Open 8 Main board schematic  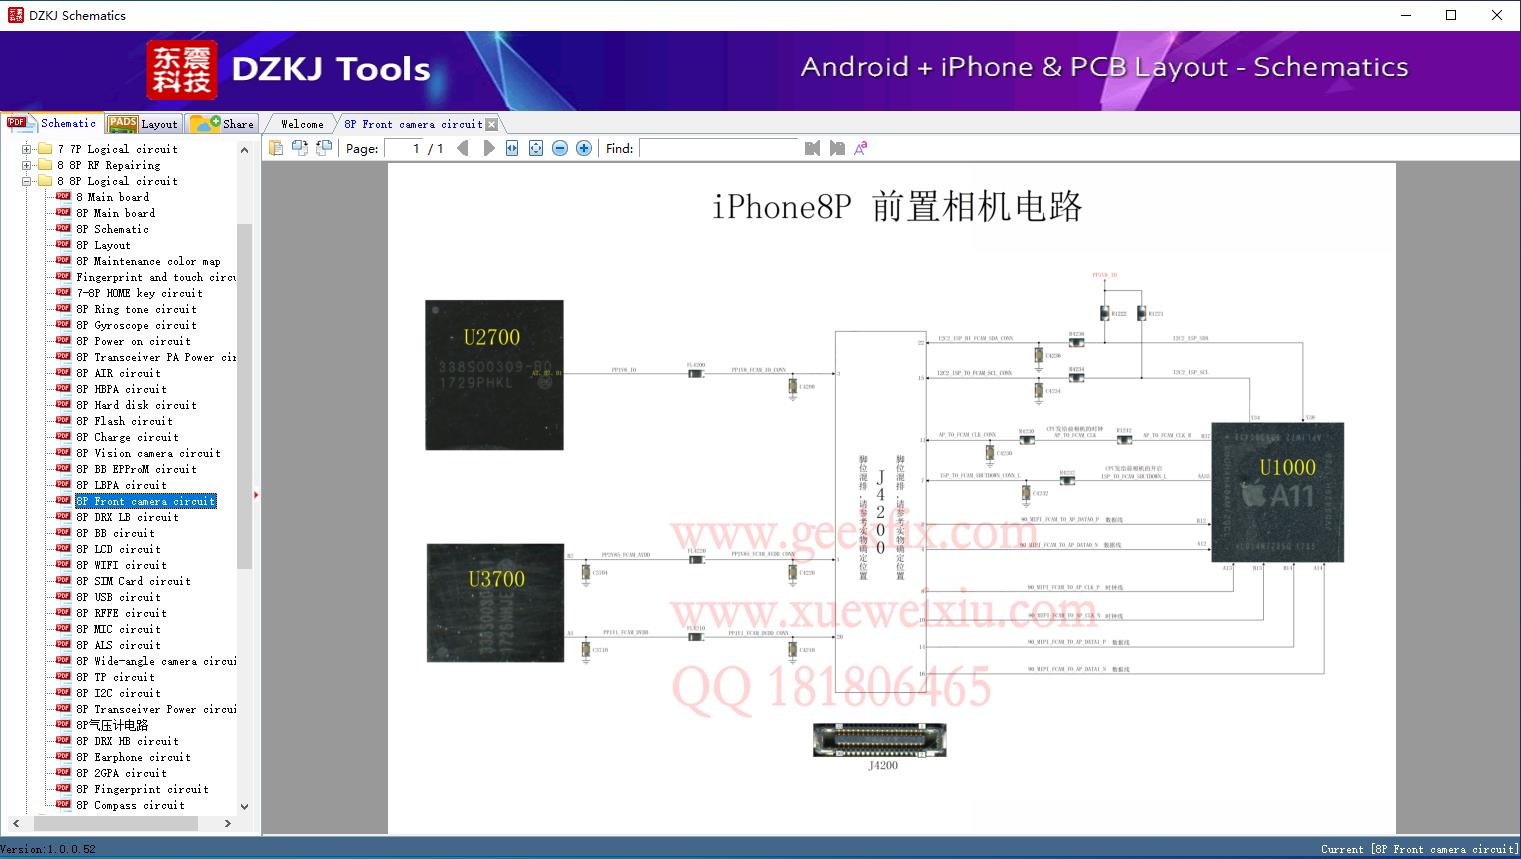[113, 197]
